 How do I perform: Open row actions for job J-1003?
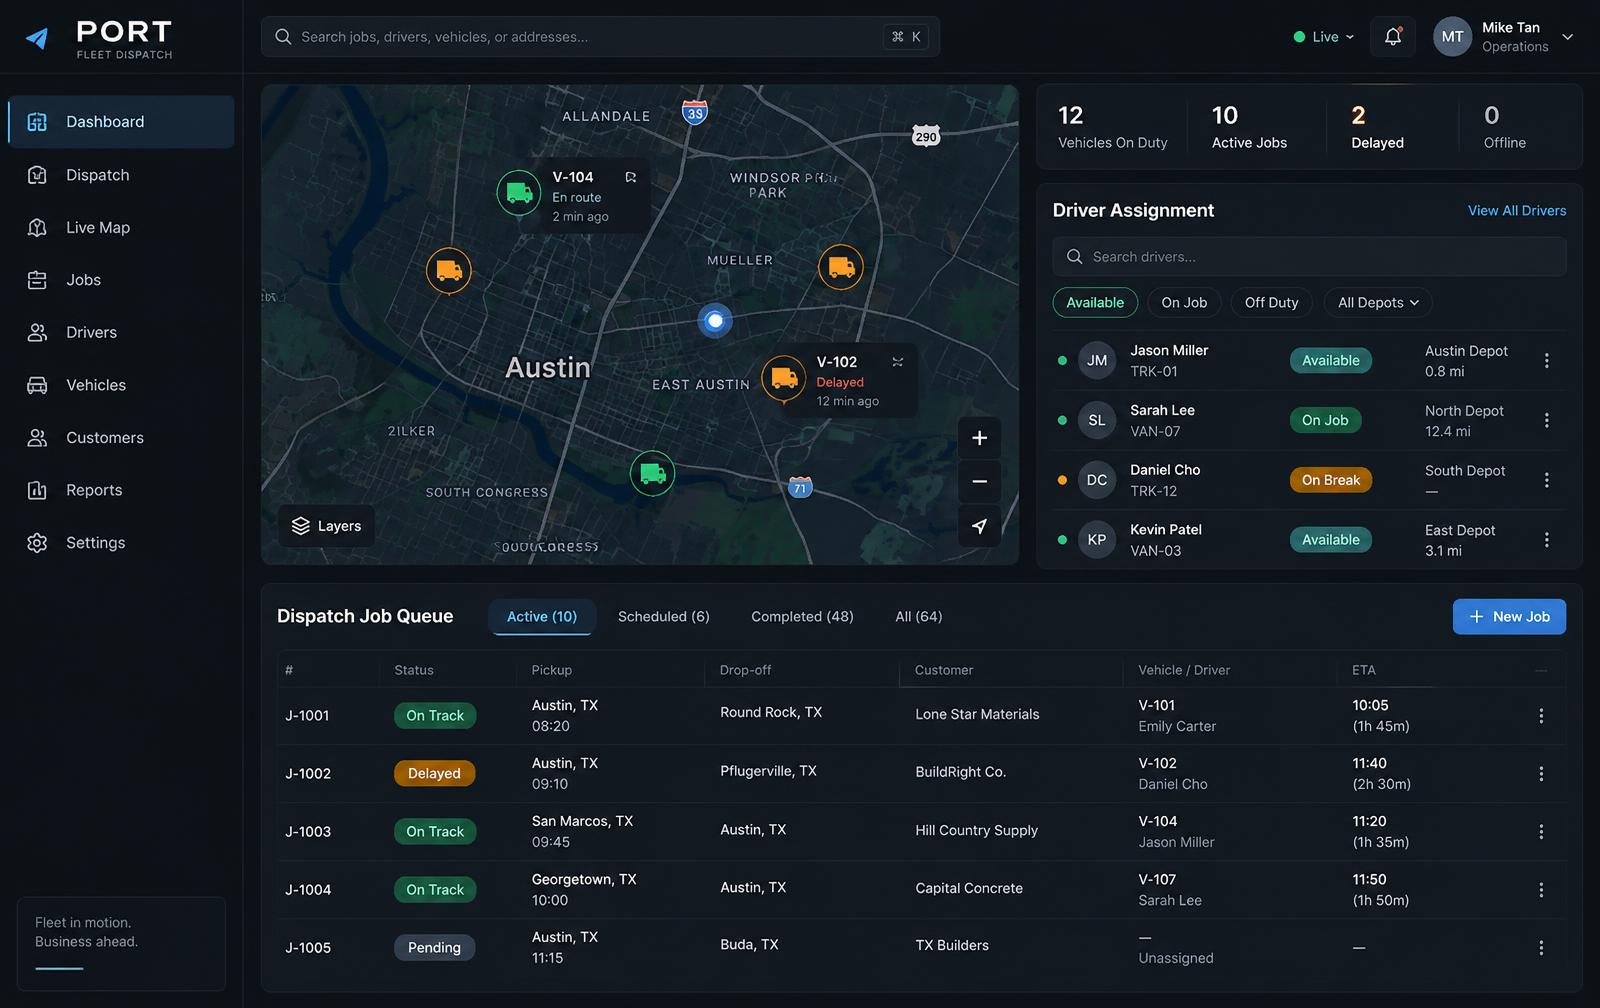(1541, 832)
